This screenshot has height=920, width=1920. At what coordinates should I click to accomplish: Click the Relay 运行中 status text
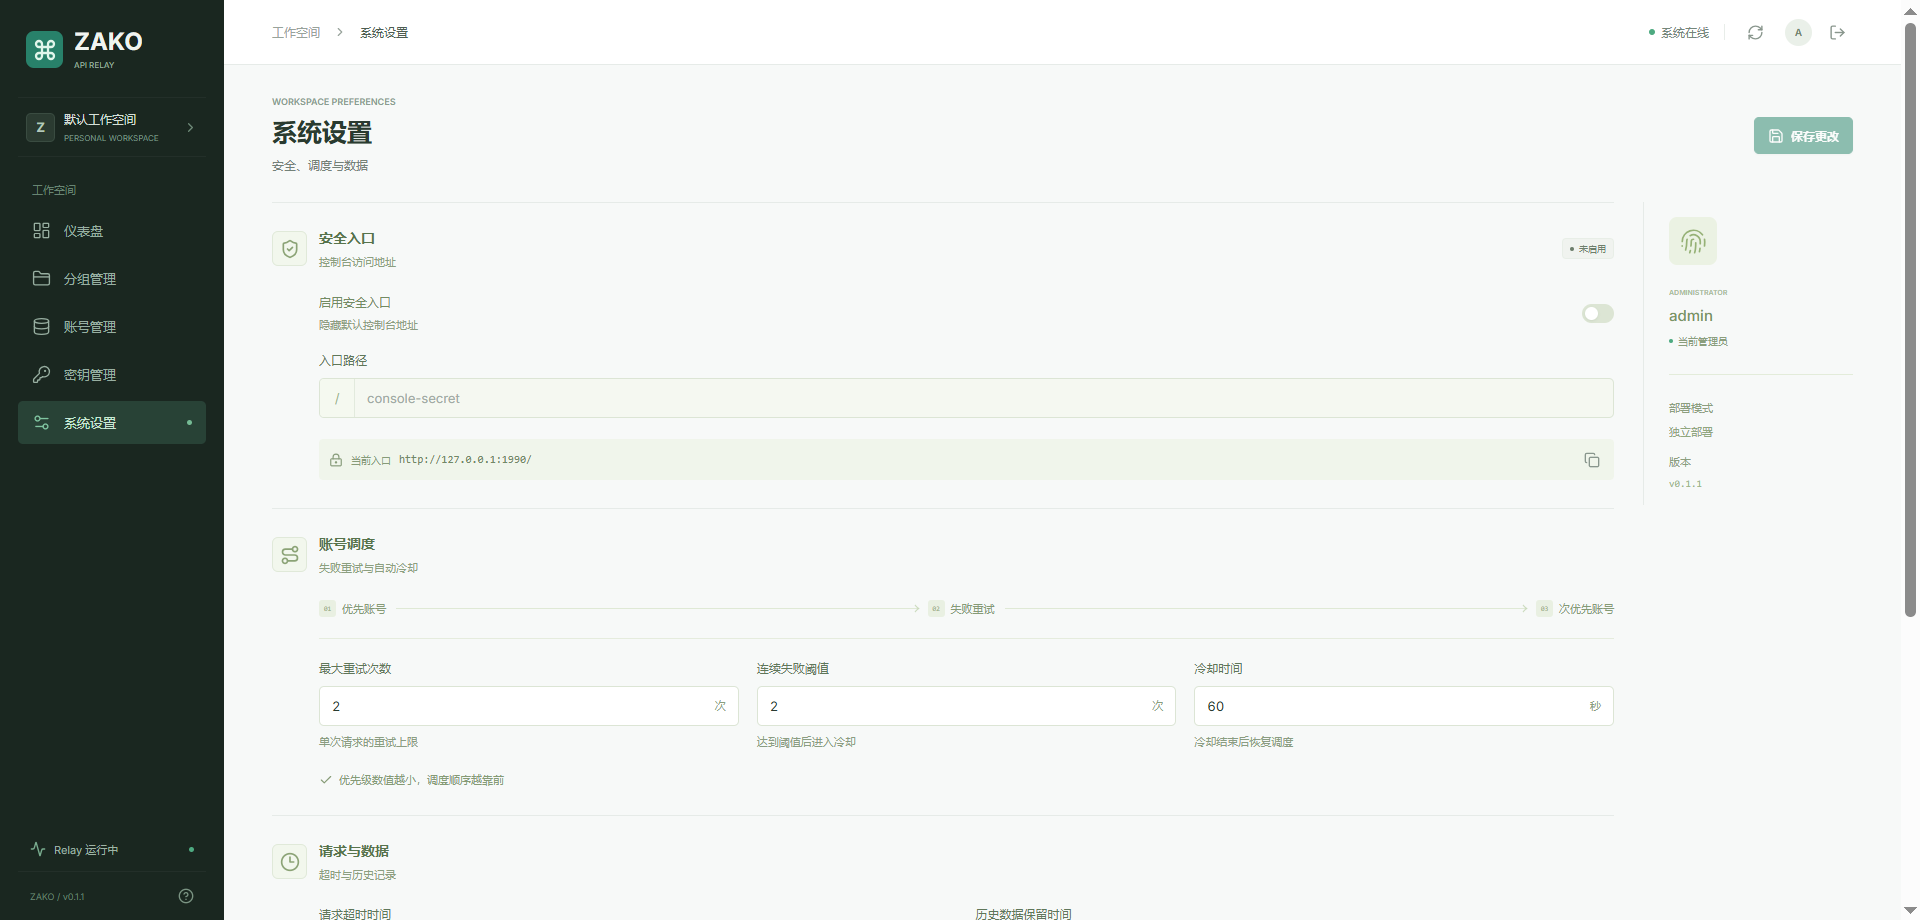pyautogui.click(x=86, y=850)
